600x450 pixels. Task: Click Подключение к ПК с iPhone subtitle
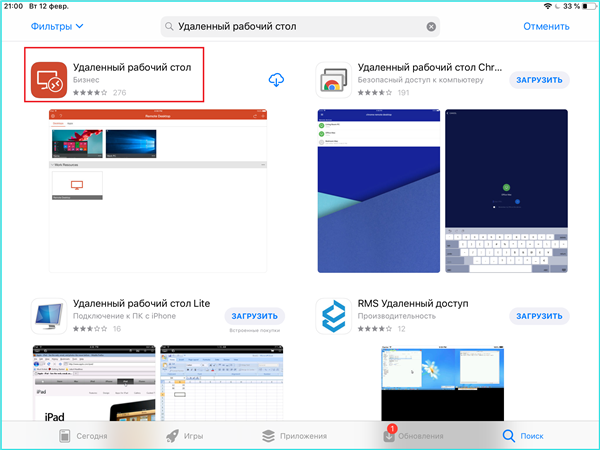pyautogui.click(x=124, y=316)
